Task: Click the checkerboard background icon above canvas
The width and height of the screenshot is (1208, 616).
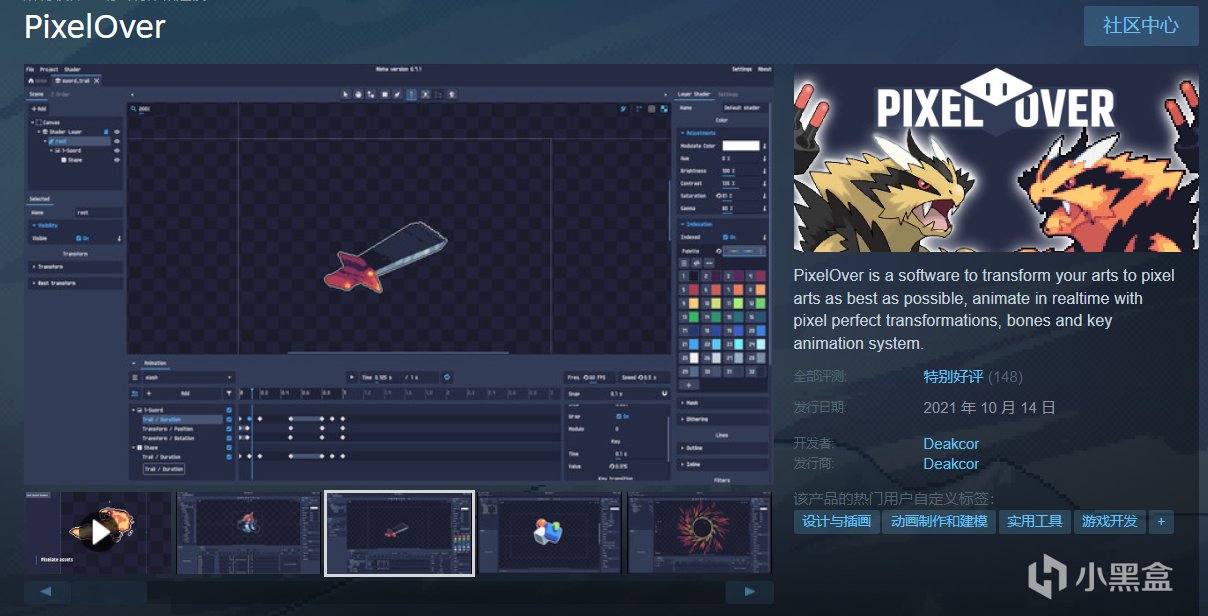Action: pyautogui.click(x=664, y=109)
